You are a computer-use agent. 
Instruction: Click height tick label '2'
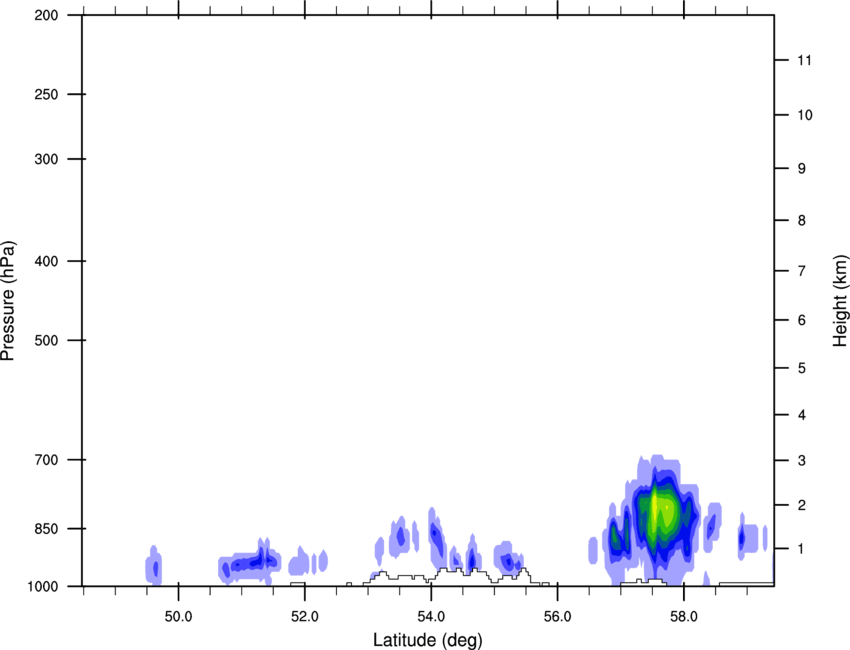802,505
